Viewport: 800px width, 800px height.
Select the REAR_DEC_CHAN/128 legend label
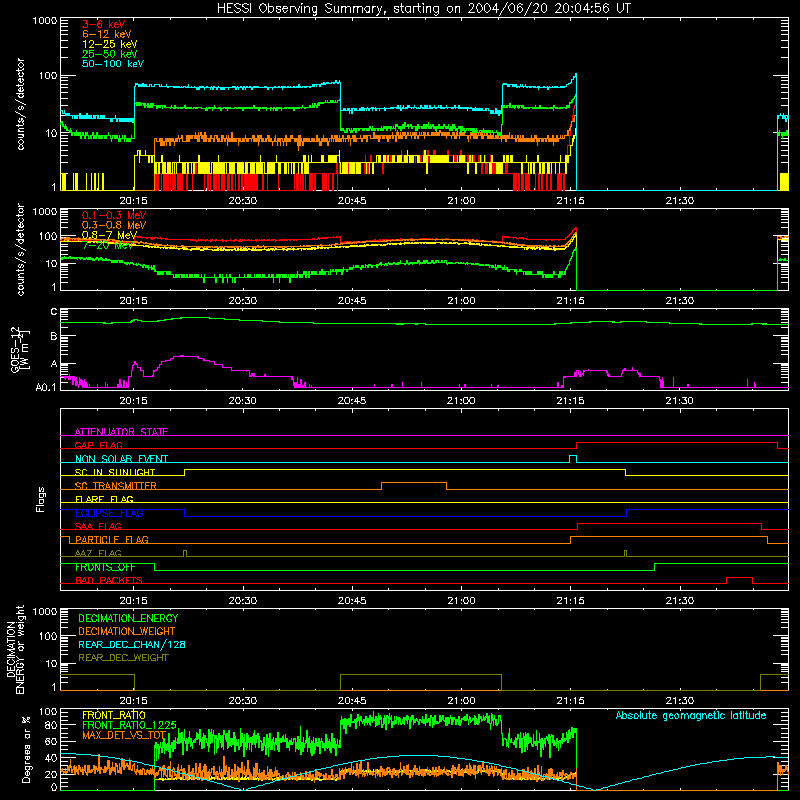click(132, 644)
